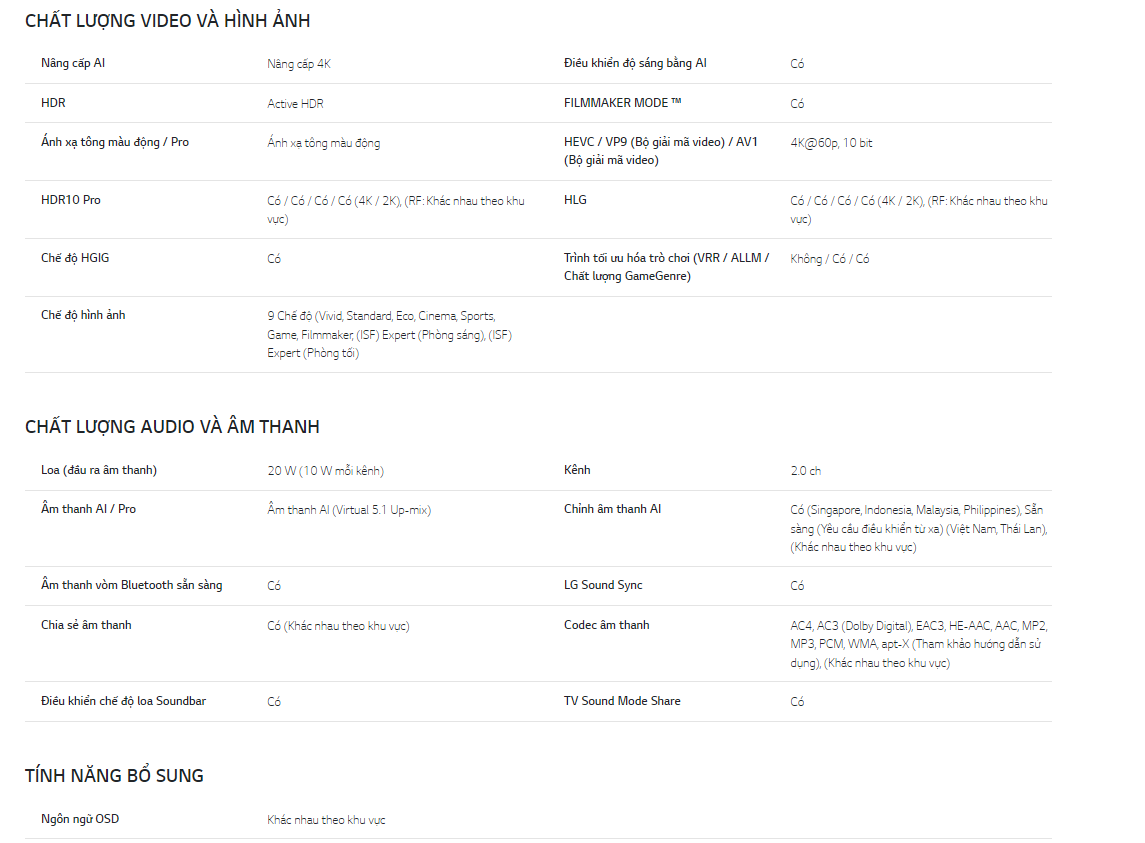Click the Ngôn ngữ OSD label
This screenshot has width=1145, height=843.
[x=80, y=819]
